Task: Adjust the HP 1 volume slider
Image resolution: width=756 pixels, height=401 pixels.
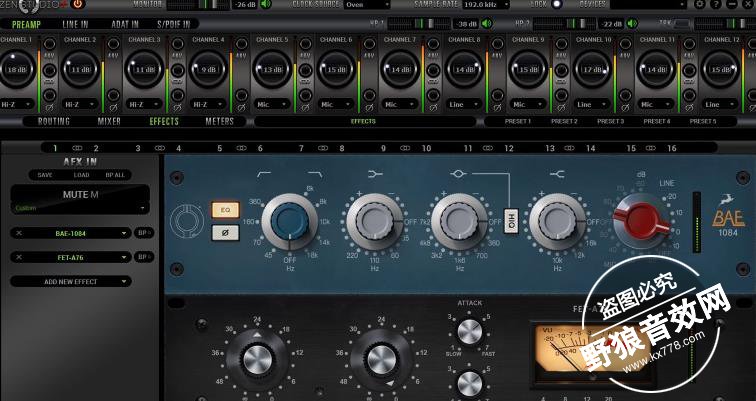Action: click(418, 23)
